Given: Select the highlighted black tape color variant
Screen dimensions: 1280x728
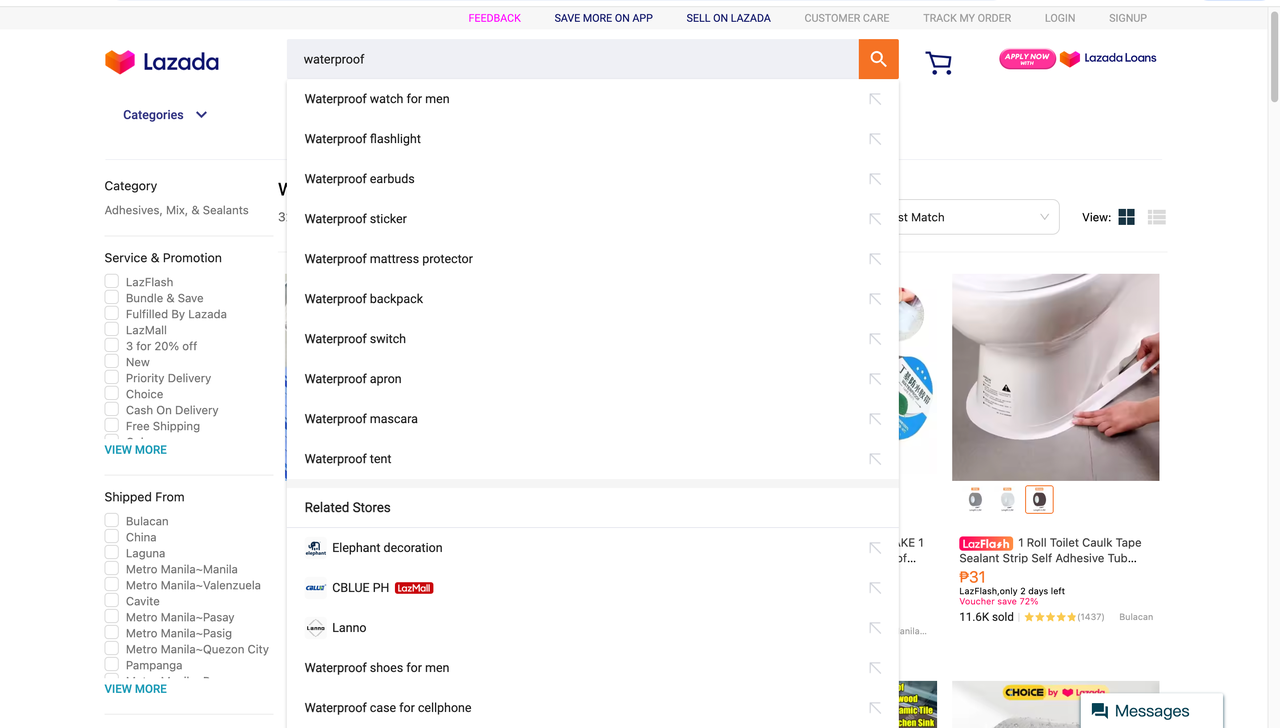Looking at the screenshot, I should (x=1039, y=499).
